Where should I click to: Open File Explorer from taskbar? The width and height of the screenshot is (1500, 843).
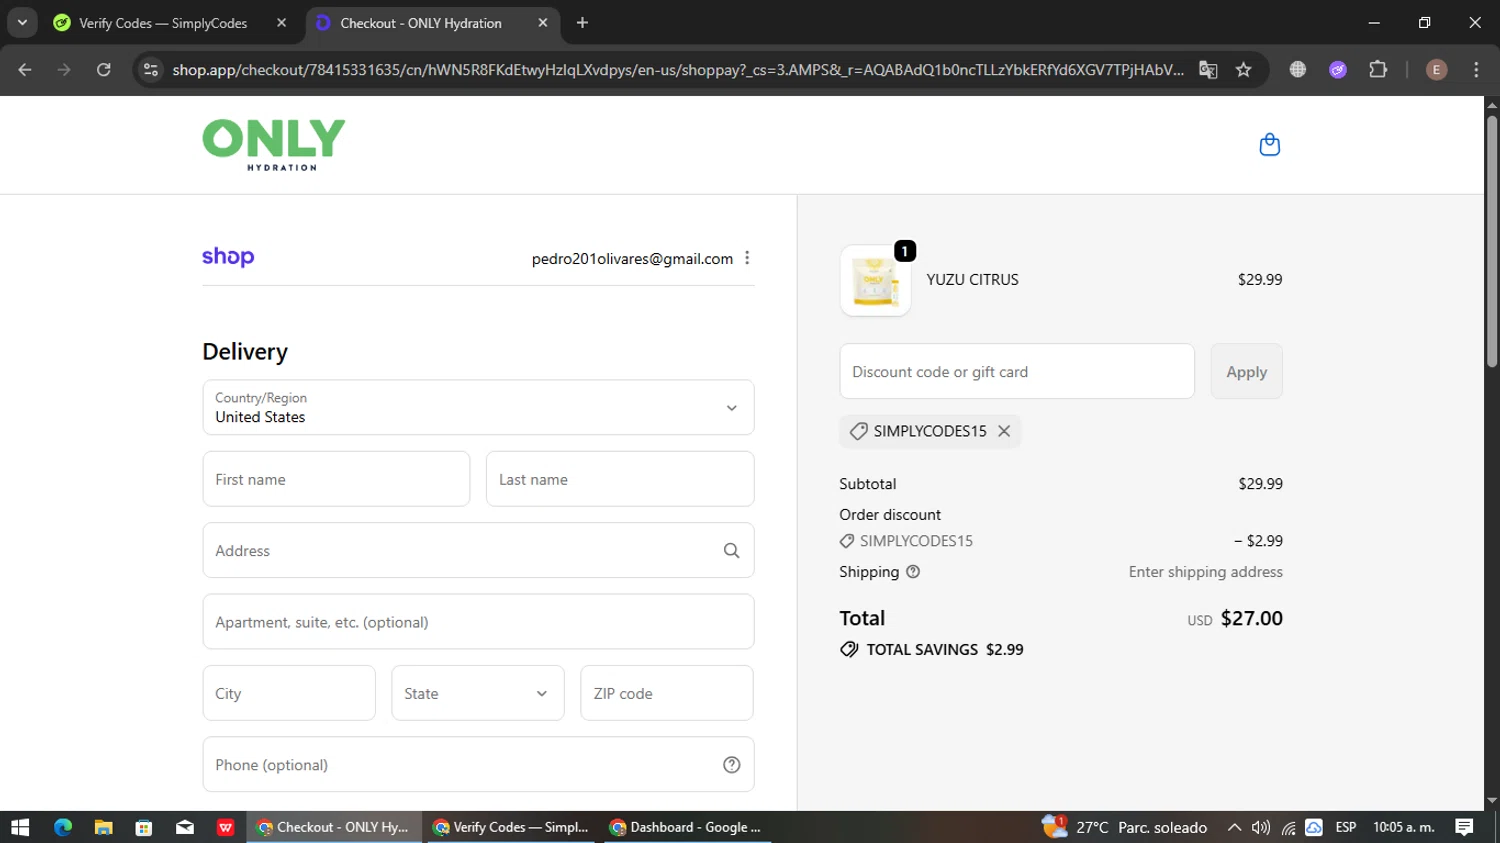point(103,827)
